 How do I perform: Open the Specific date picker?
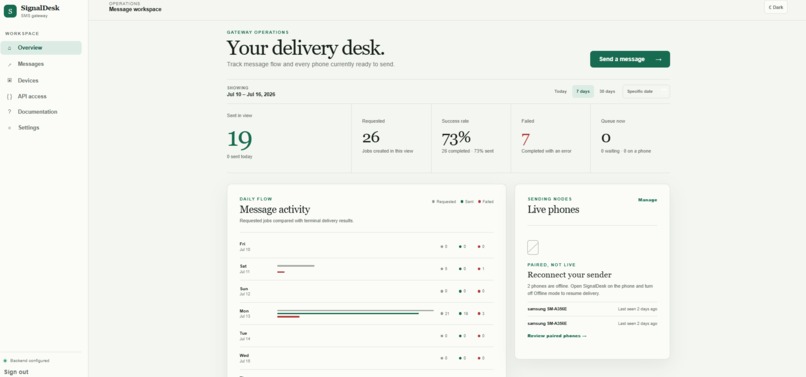coord(646,92)
